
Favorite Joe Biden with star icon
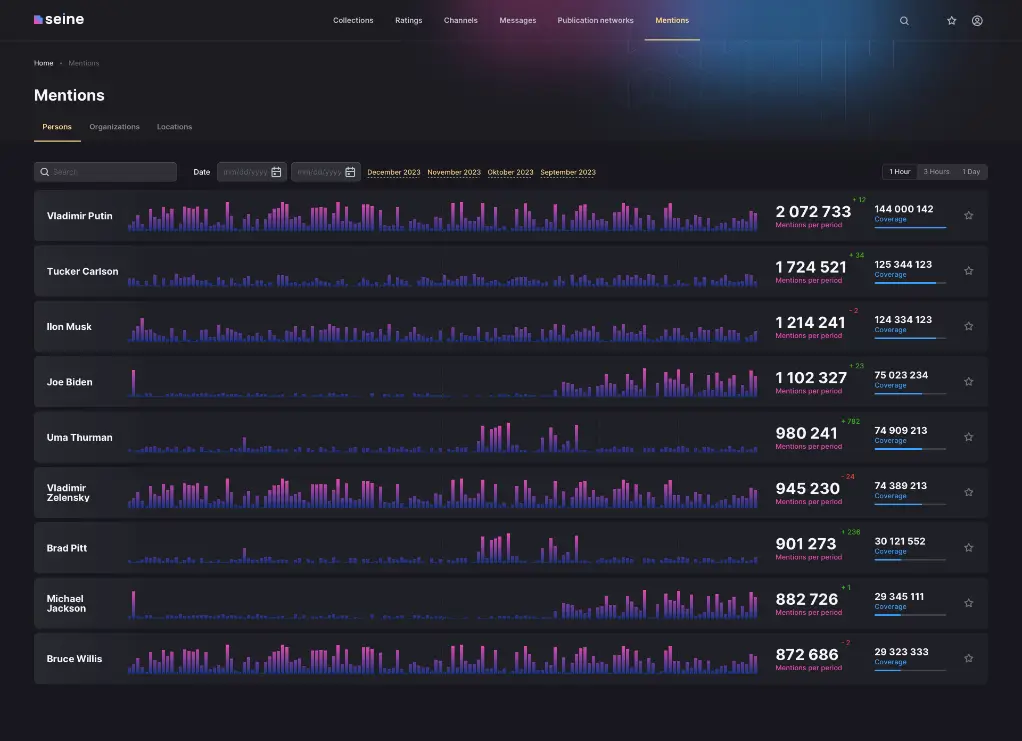(x=969, y=382)
